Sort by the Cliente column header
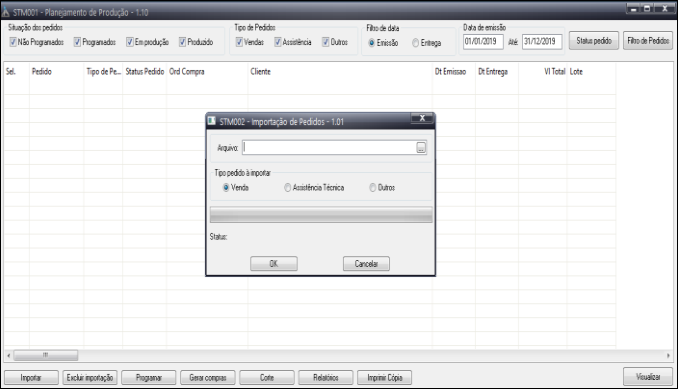678x389 pixels. pos(340,72)
